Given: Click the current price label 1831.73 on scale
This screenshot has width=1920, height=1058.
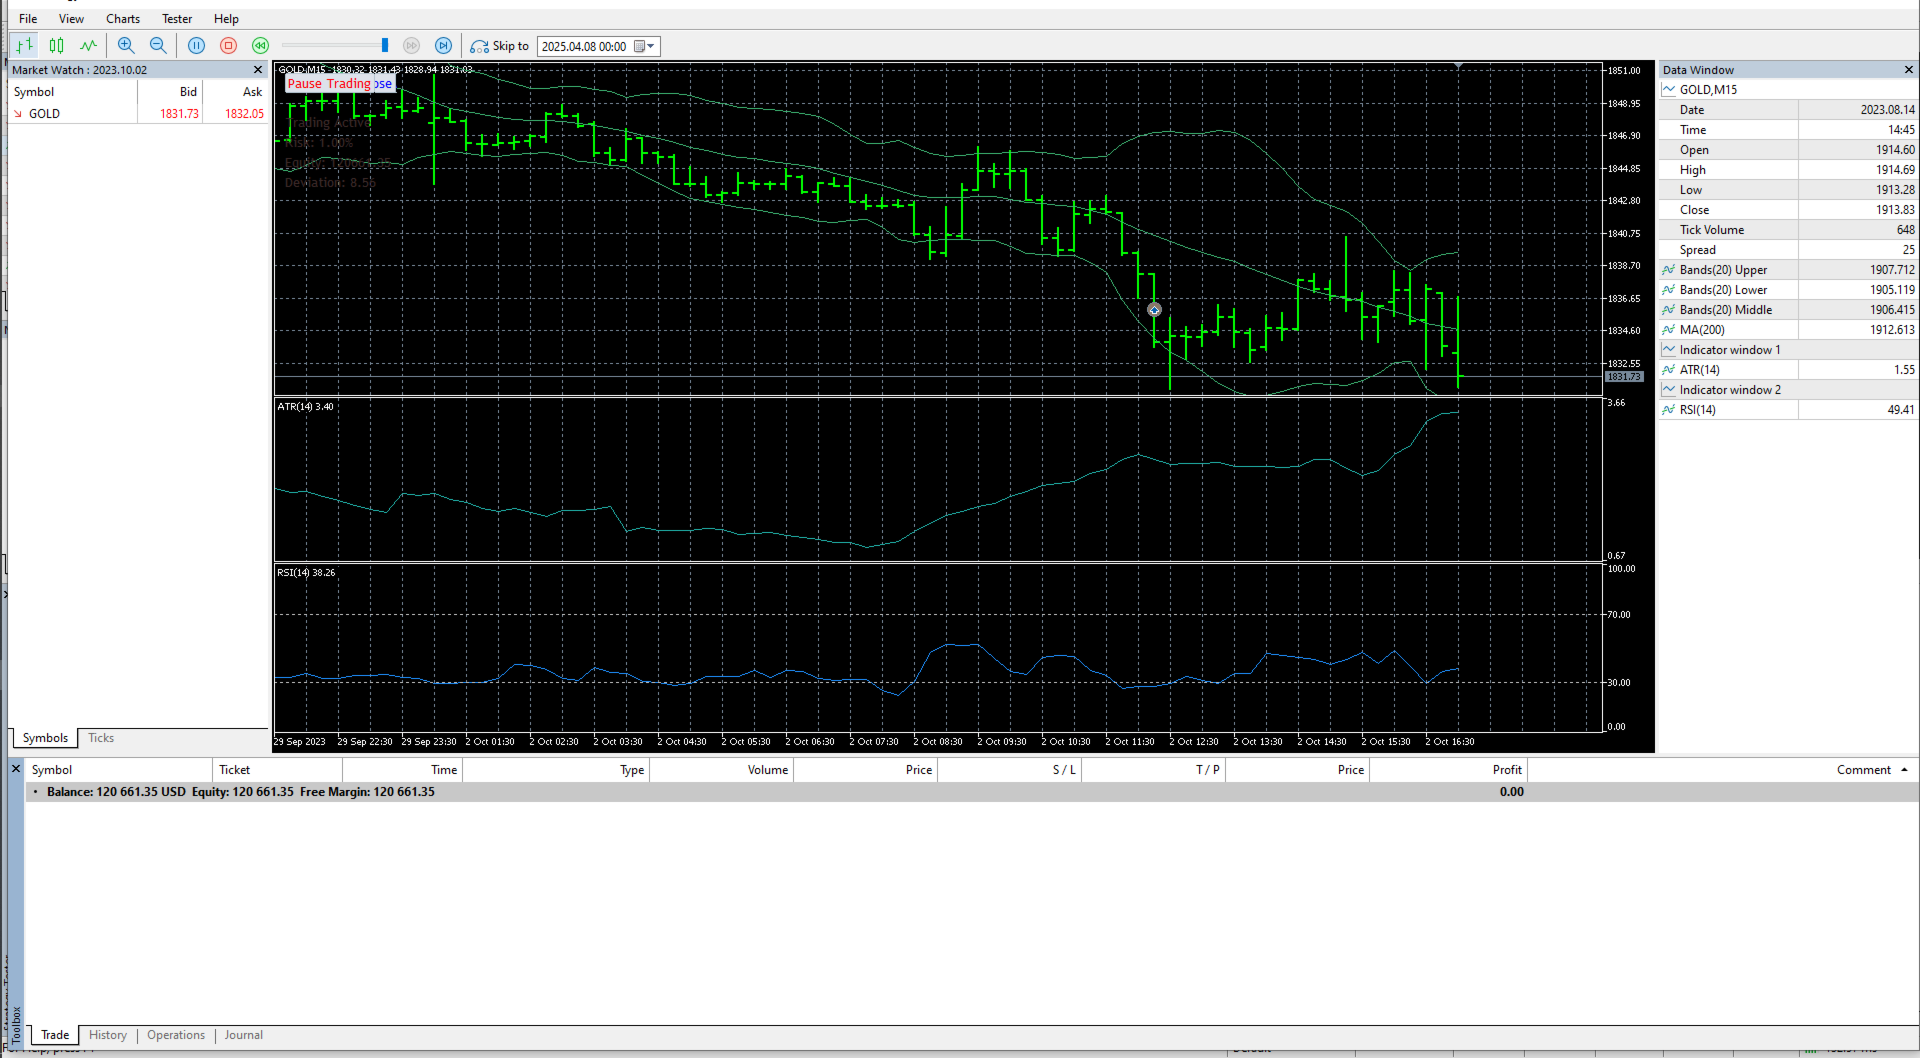Looking at the screenshot, I should click(1624, 377).
